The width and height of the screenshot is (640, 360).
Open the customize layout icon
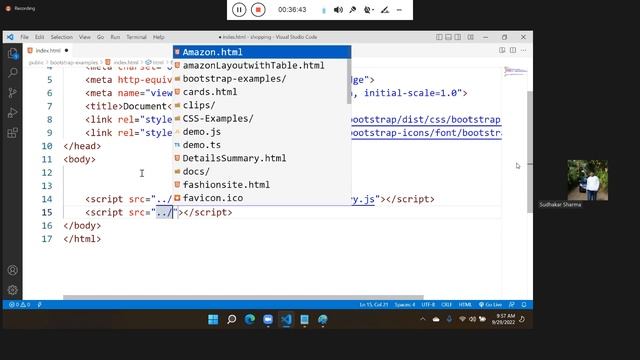point(471,37)
